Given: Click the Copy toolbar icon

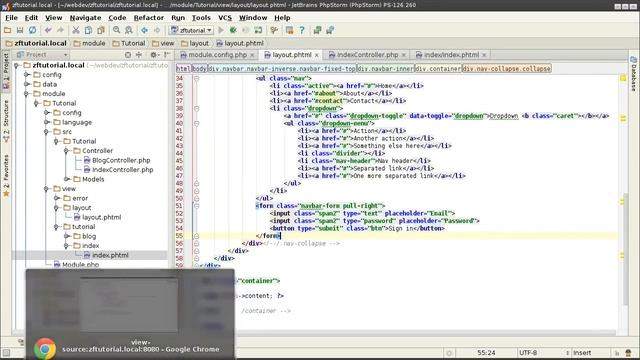Looking at the screenshot, I should [88, 30].
